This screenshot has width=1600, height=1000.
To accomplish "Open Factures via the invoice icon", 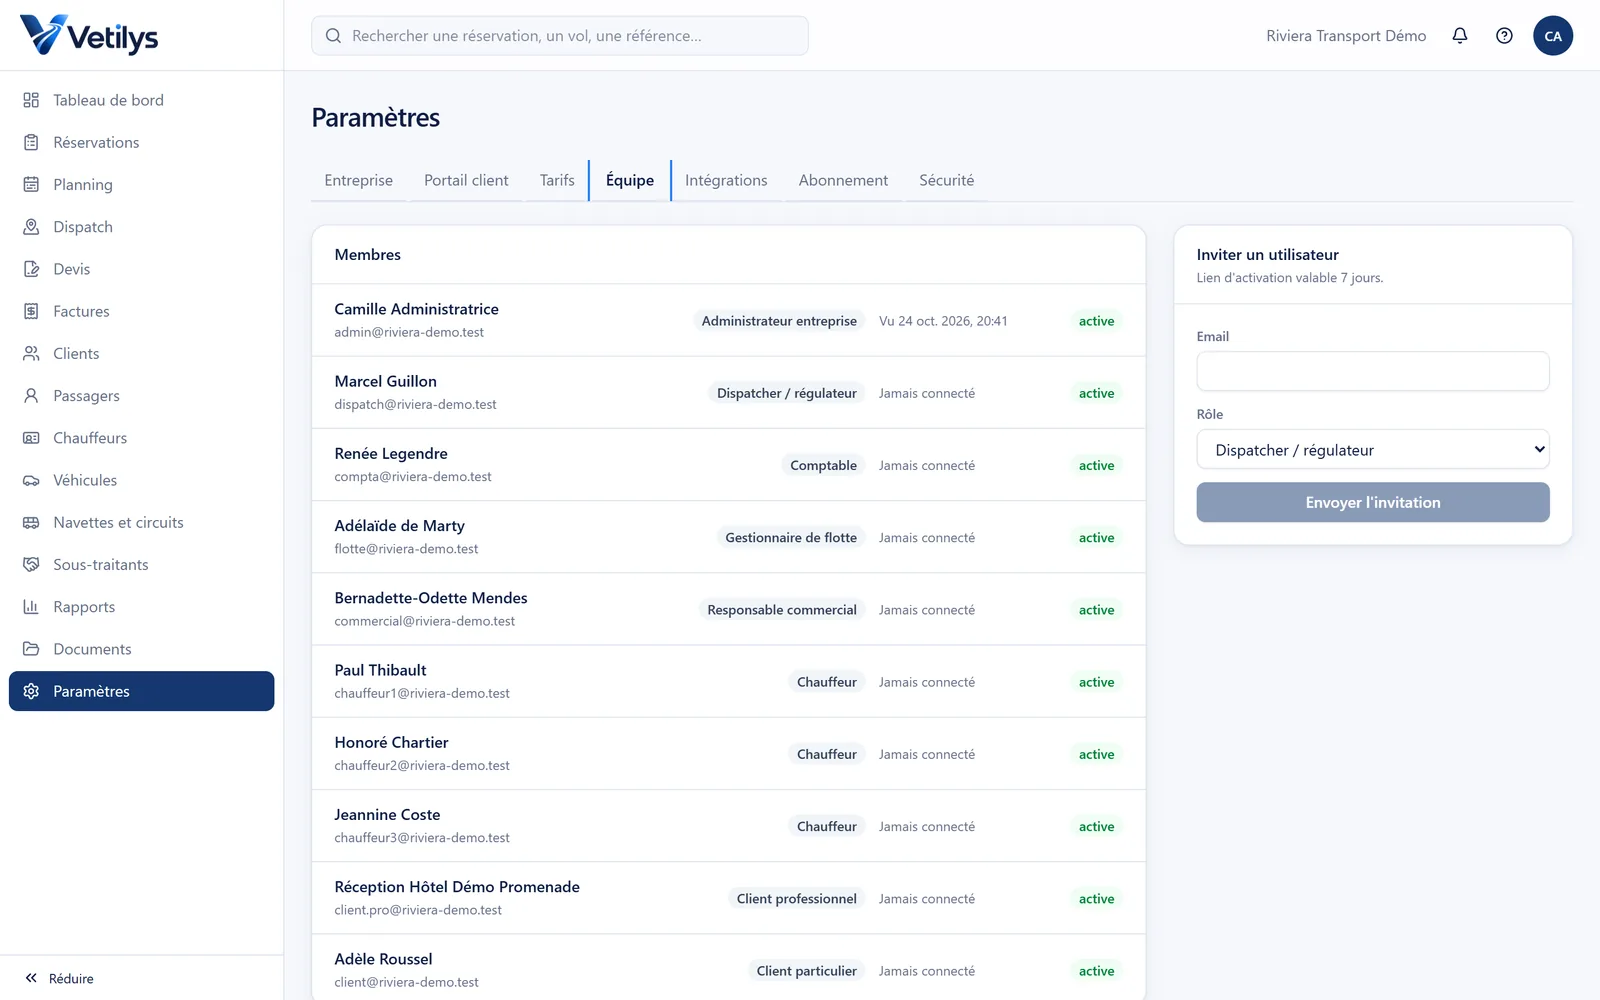I will (x=31, y=311).
